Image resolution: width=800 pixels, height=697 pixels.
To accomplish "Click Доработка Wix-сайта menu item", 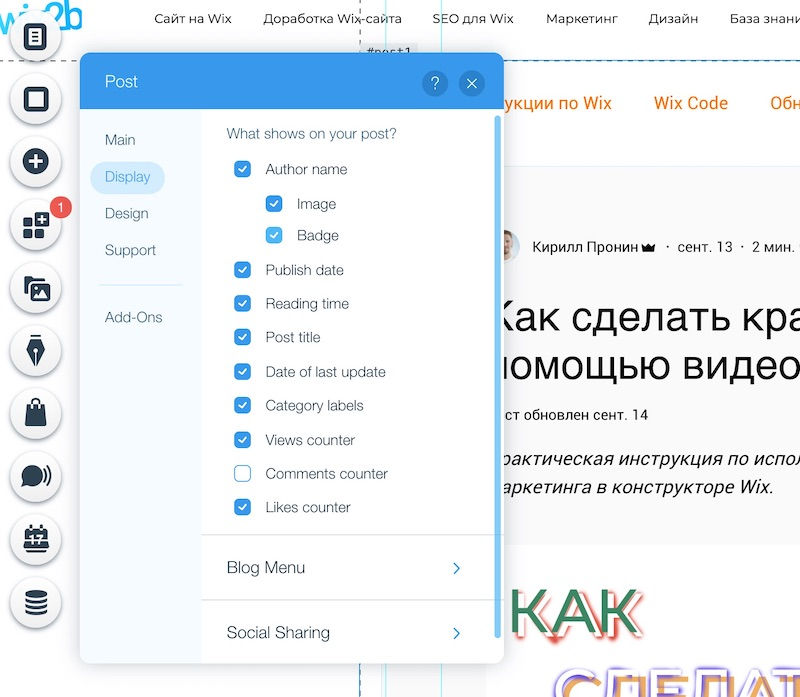I will click(x=332, y=19).
